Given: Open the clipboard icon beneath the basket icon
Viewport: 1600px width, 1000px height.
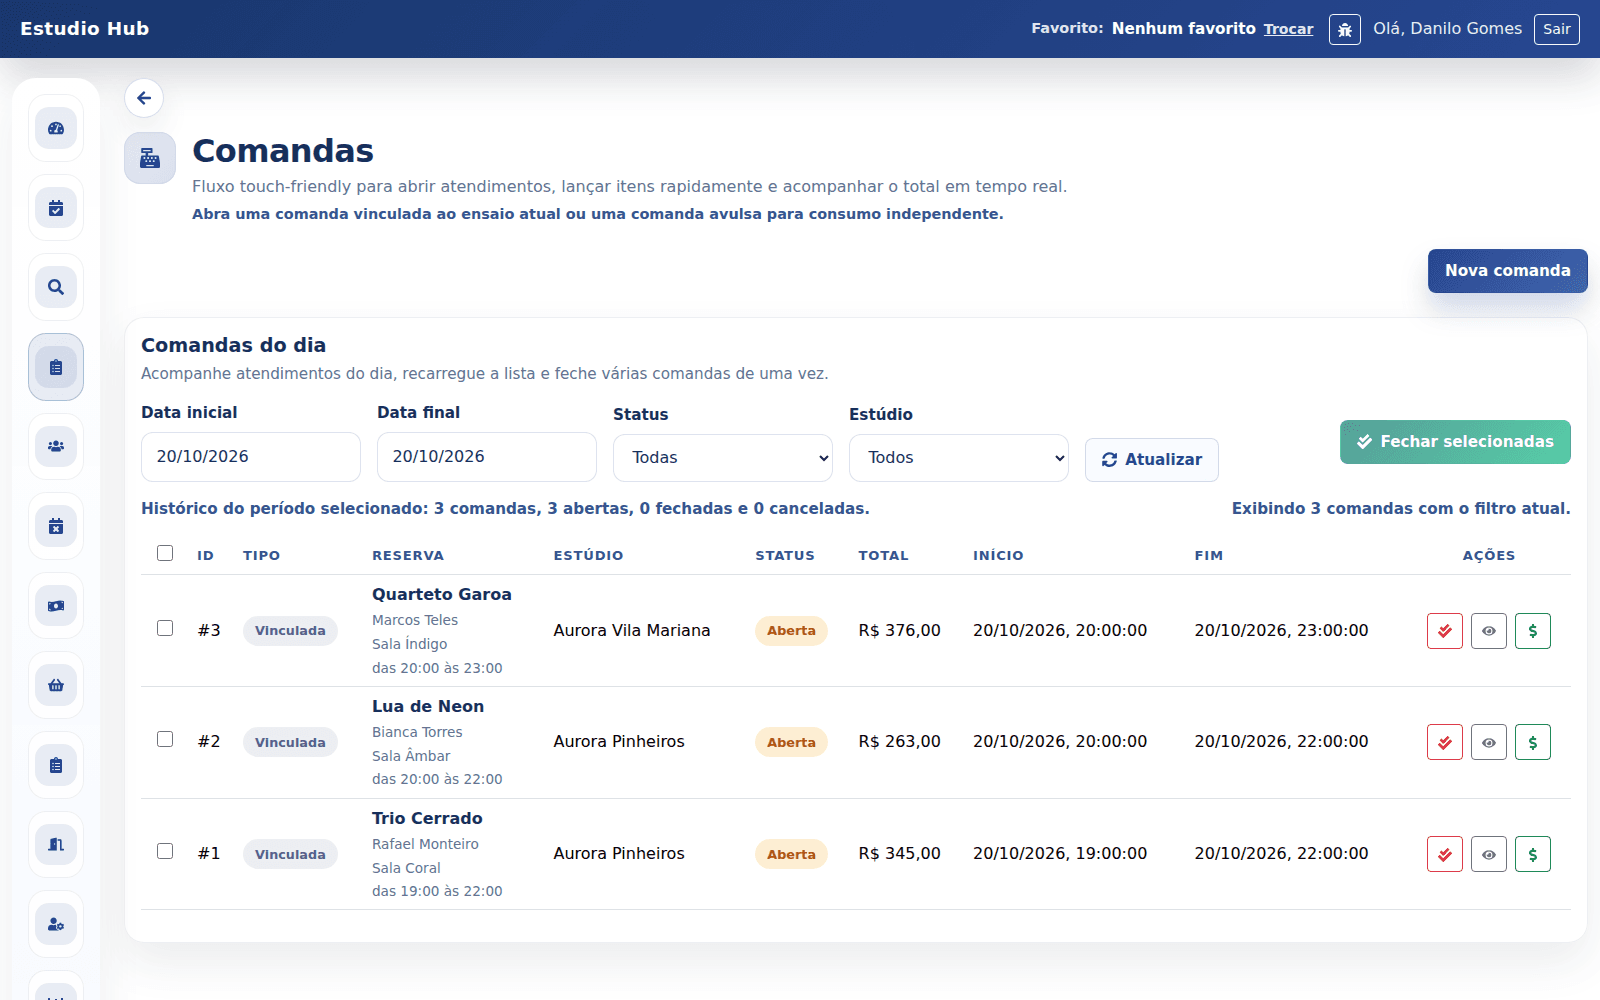Looking at the screenshot, I should pyautogui.click(x=56, y=765).
